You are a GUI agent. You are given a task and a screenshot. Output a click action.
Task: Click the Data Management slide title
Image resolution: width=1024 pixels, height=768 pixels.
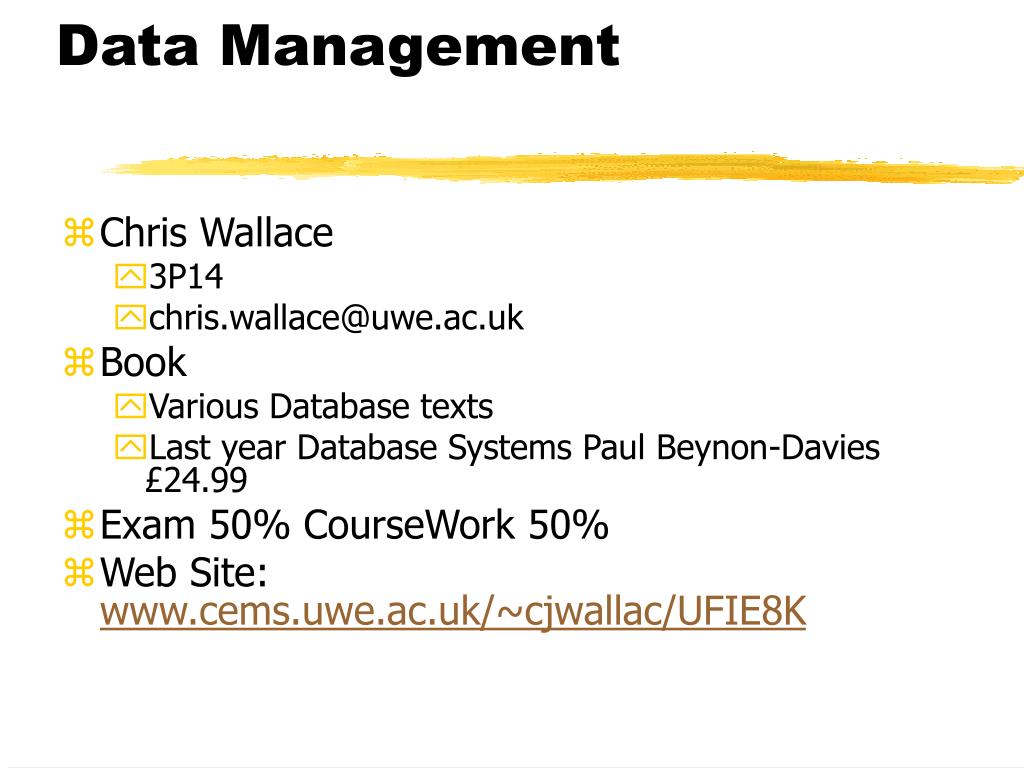[338, 46]
